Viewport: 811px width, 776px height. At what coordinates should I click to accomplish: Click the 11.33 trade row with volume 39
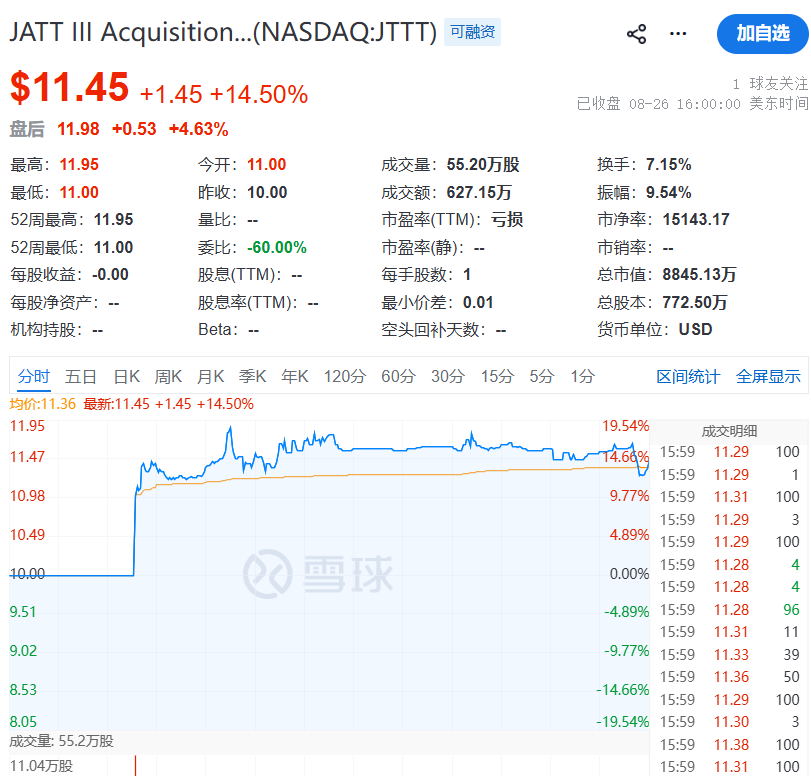click(x=730, y=654)
